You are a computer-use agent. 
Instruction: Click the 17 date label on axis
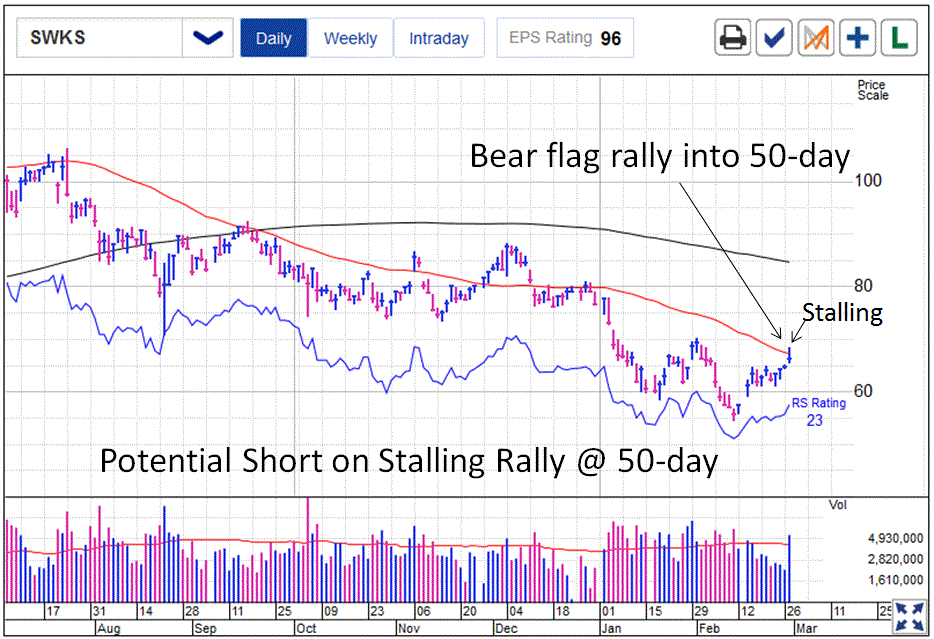[x=53, y=611]
